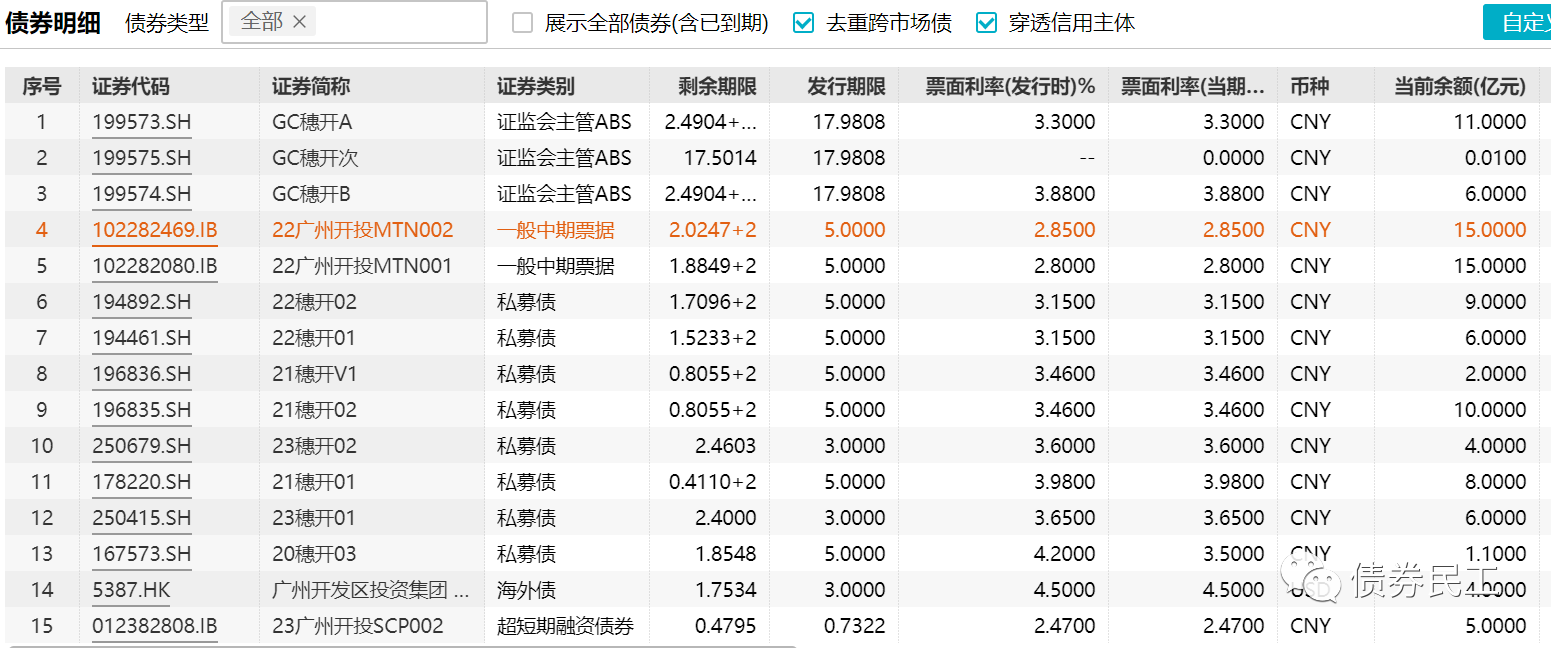This screenshot has height=648, width=1551.
Task: Click remaining term value 17.5014
Action: [x=720, y=158]
